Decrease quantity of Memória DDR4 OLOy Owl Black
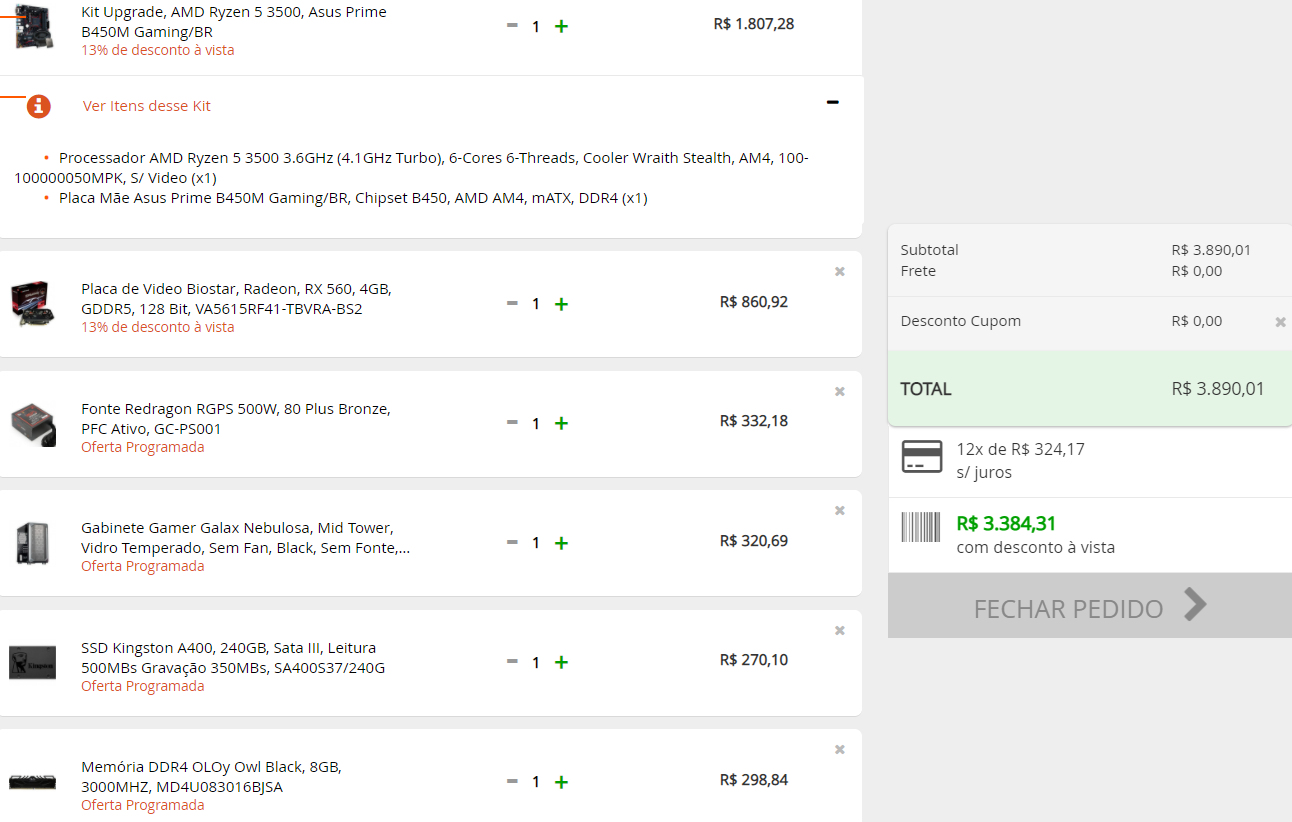 point(512,781)
